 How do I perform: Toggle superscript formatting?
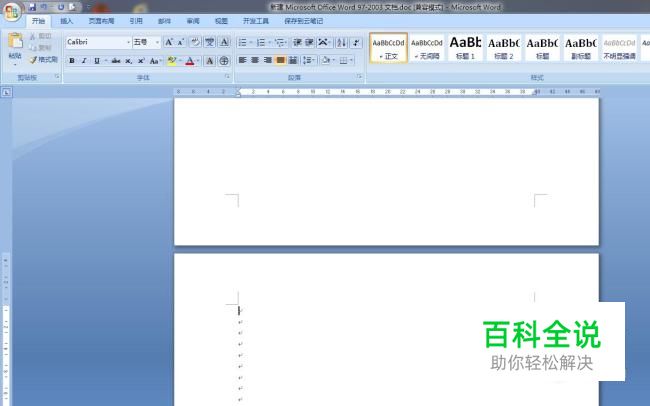141,61
